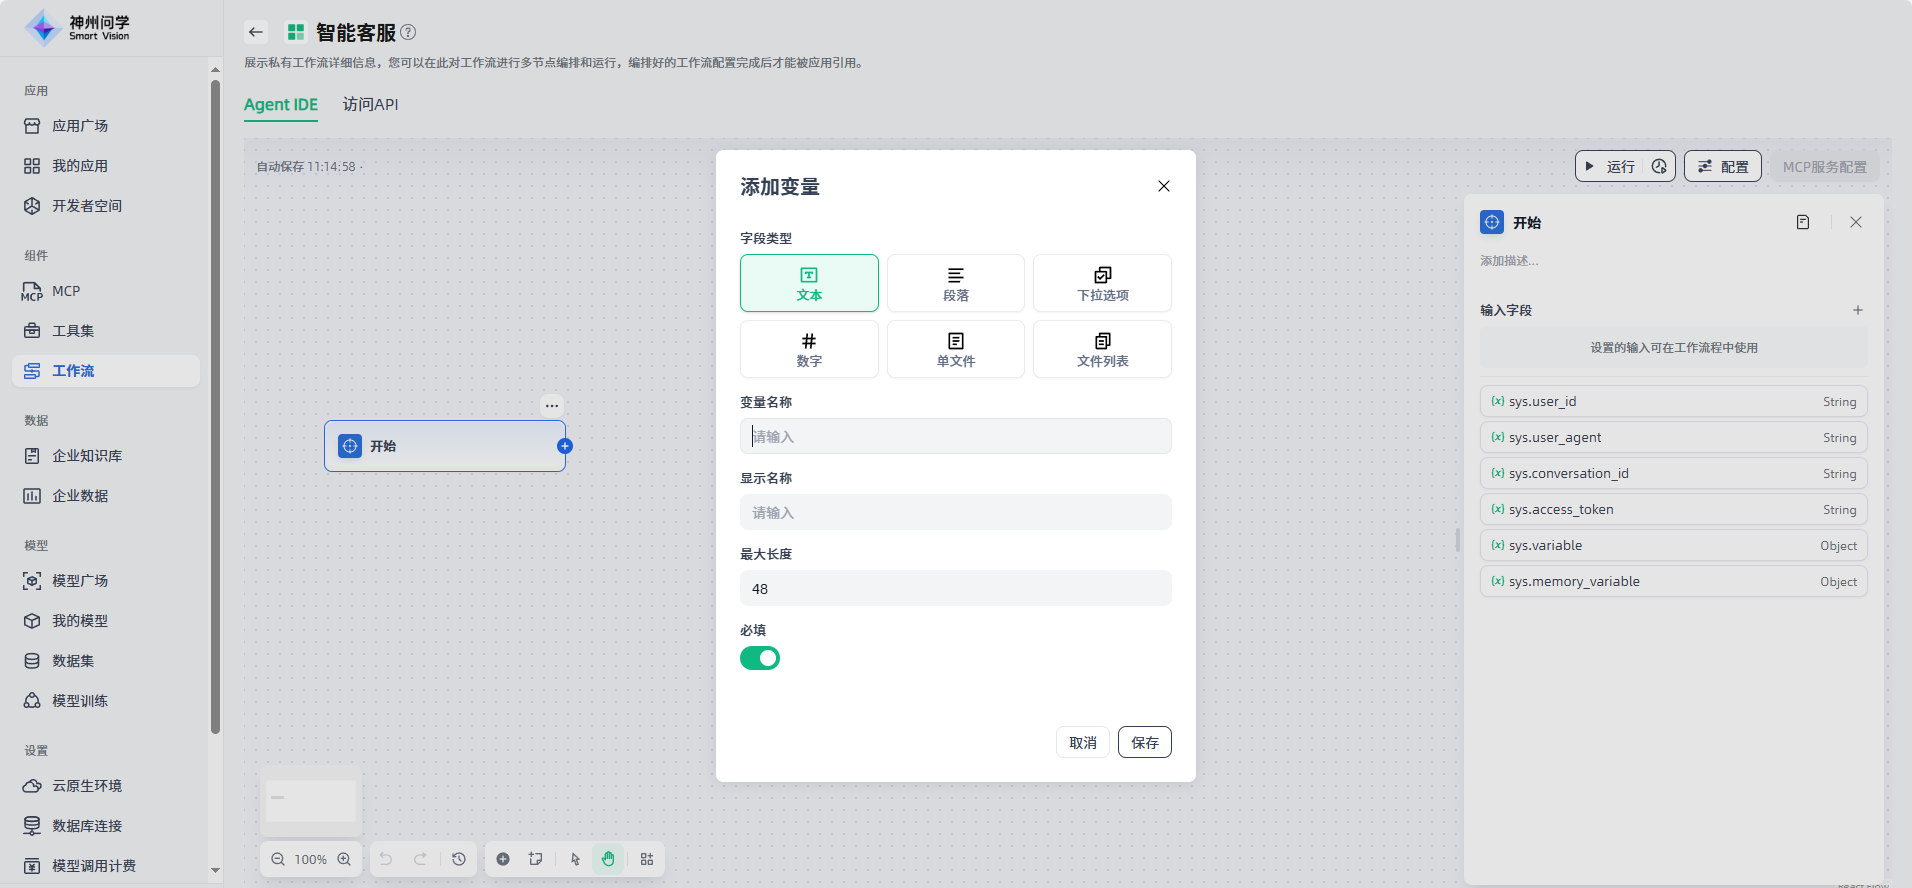This screenshot has height=888, width=1912.
Task: Click the organize nodes layout icon
Action: (x=647, y=859)
